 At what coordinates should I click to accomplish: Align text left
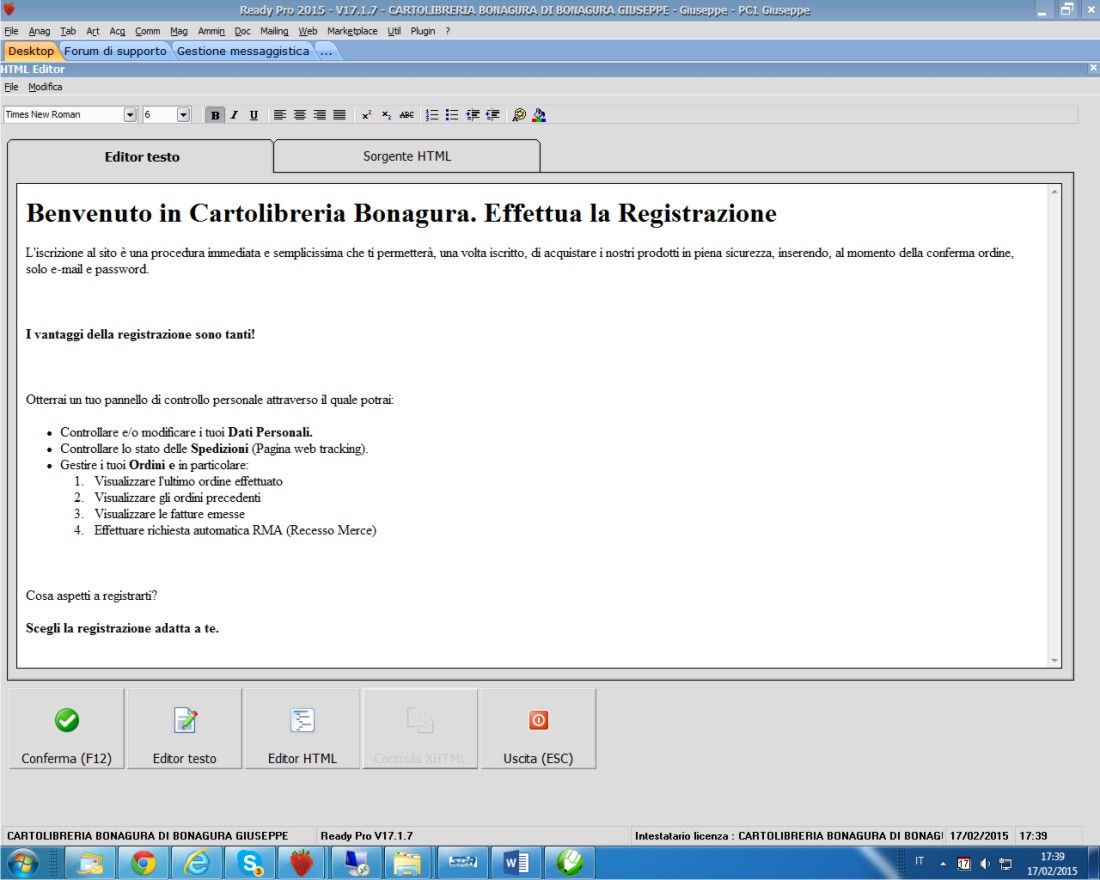(x=280, y=115)
